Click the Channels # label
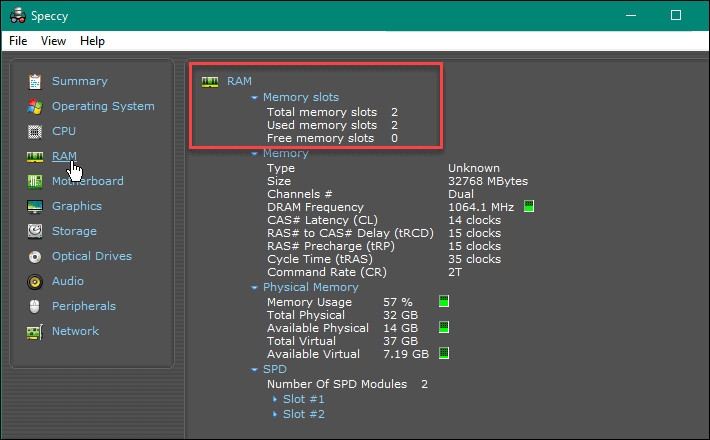 coord(299,194)
